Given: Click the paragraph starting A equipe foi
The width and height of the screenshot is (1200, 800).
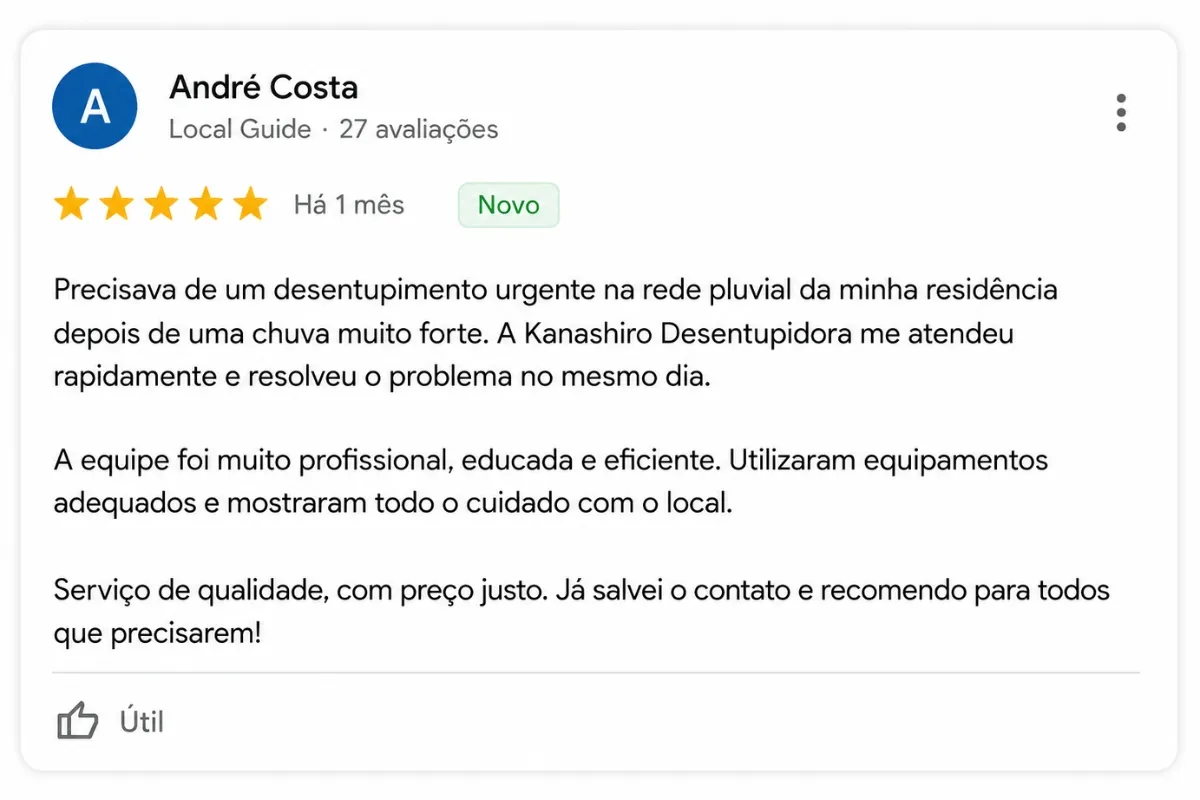Looking at the screenshot, I should (551, 481).
